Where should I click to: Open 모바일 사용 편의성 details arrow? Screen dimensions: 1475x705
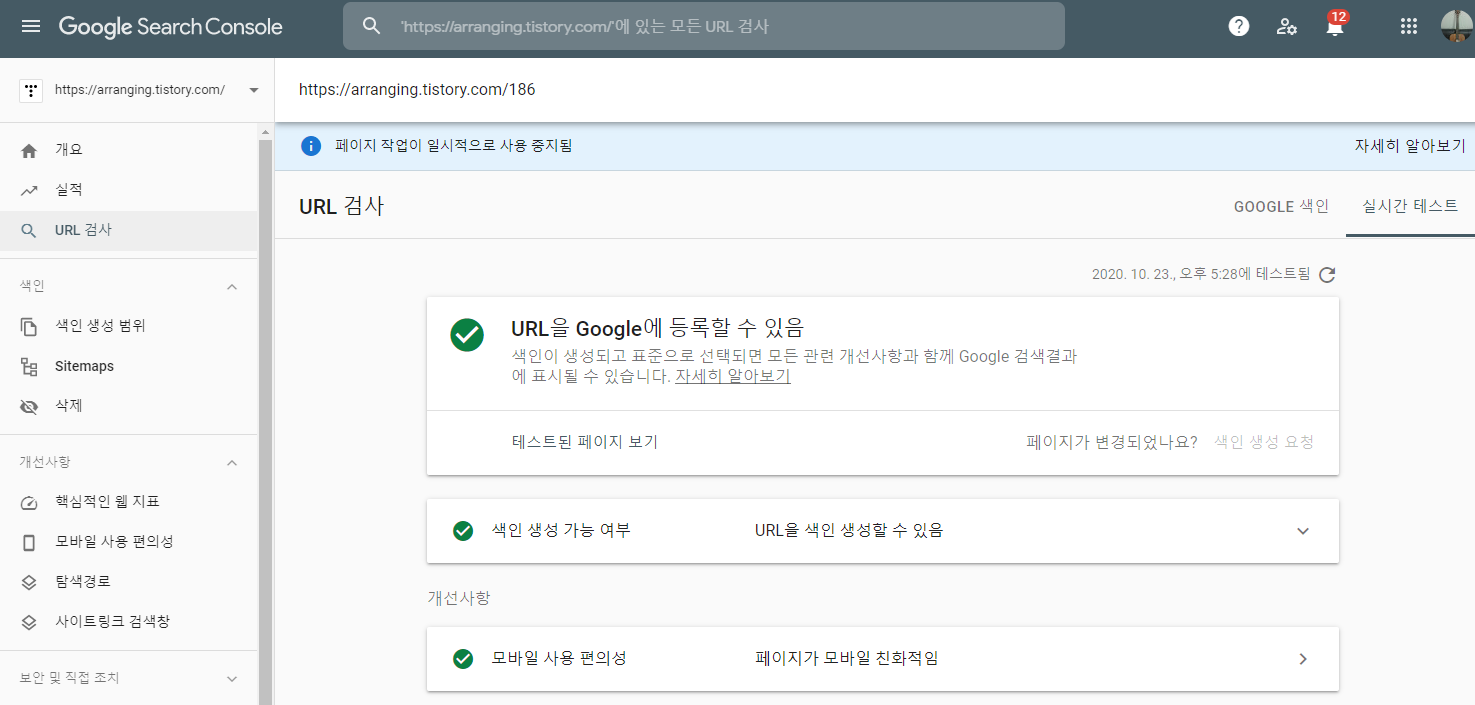coord(1303,659)
